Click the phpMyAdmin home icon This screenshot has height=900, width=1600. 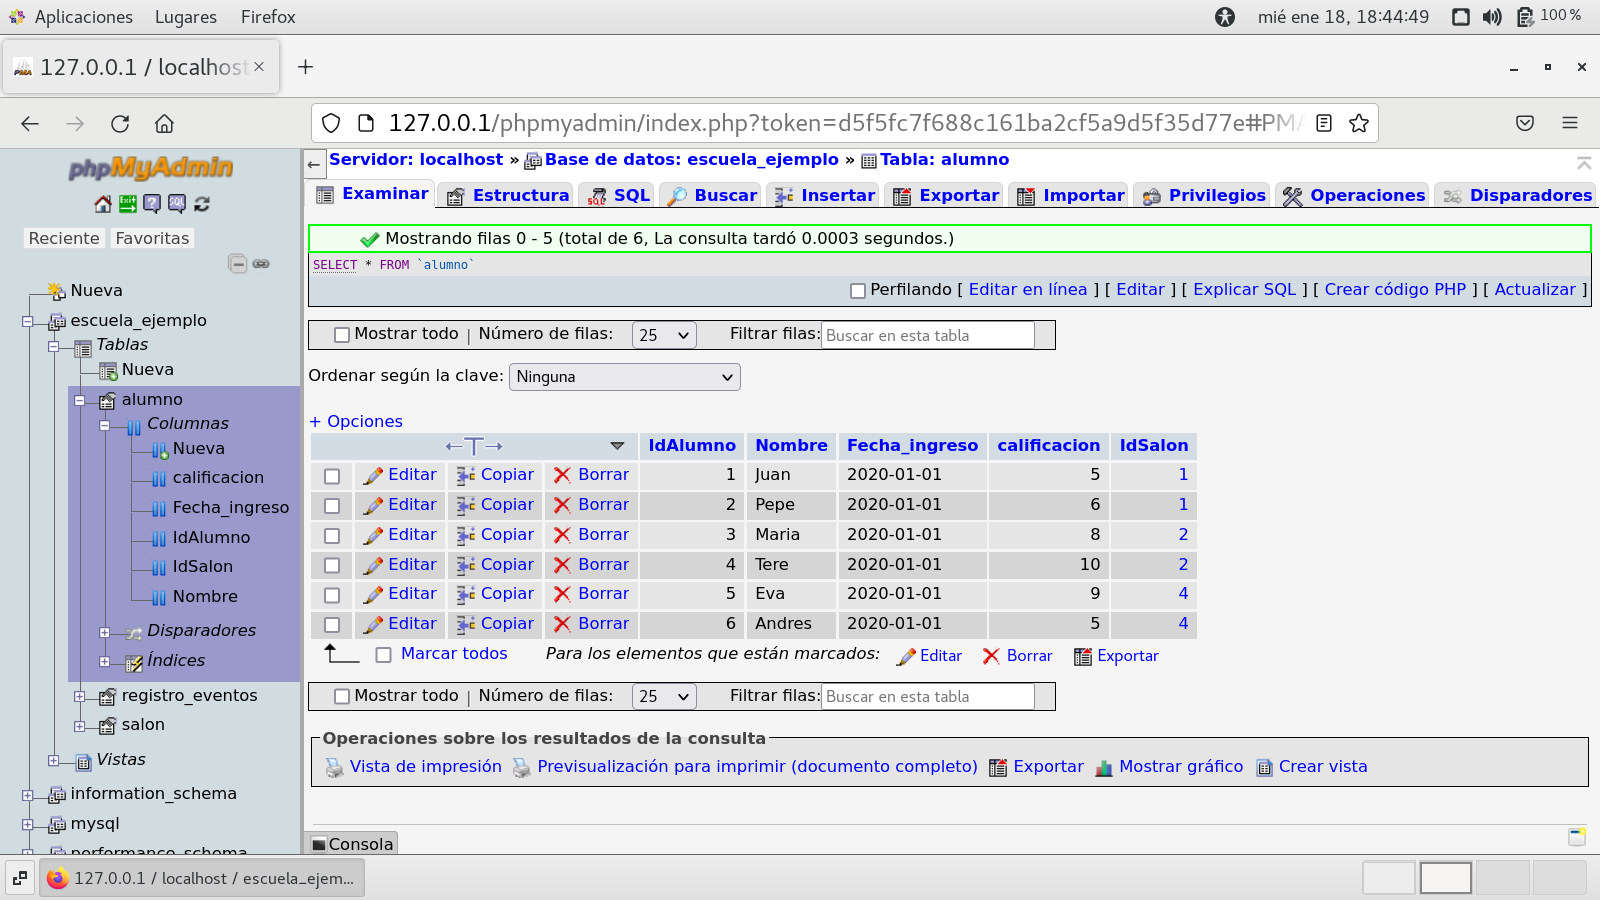click(x=103, y=204)
